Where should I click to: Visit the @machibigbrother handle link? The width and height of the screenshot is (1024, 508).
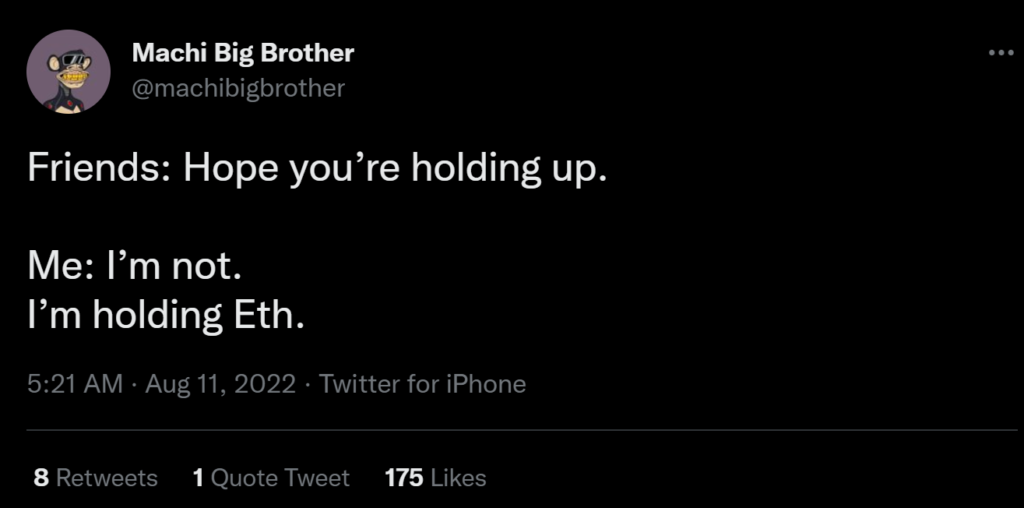click(x=238, y=88)
